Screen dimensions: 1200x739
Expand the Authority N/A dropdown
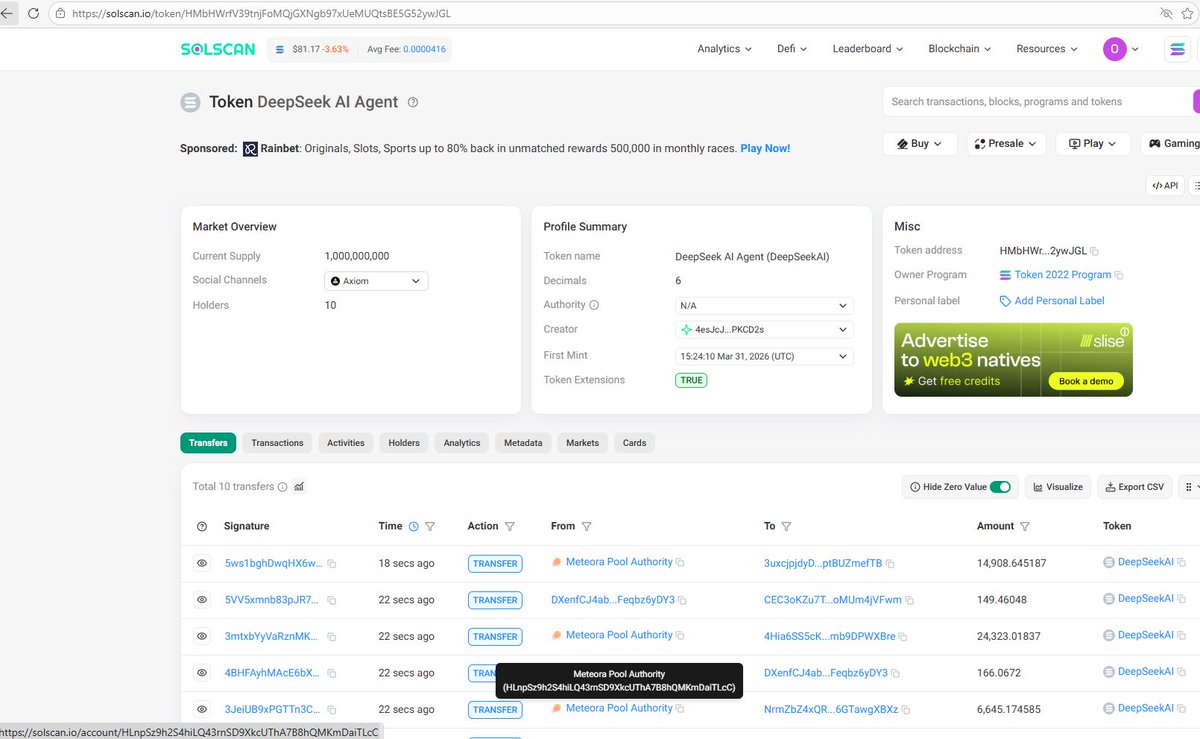(x=765, y=305)
